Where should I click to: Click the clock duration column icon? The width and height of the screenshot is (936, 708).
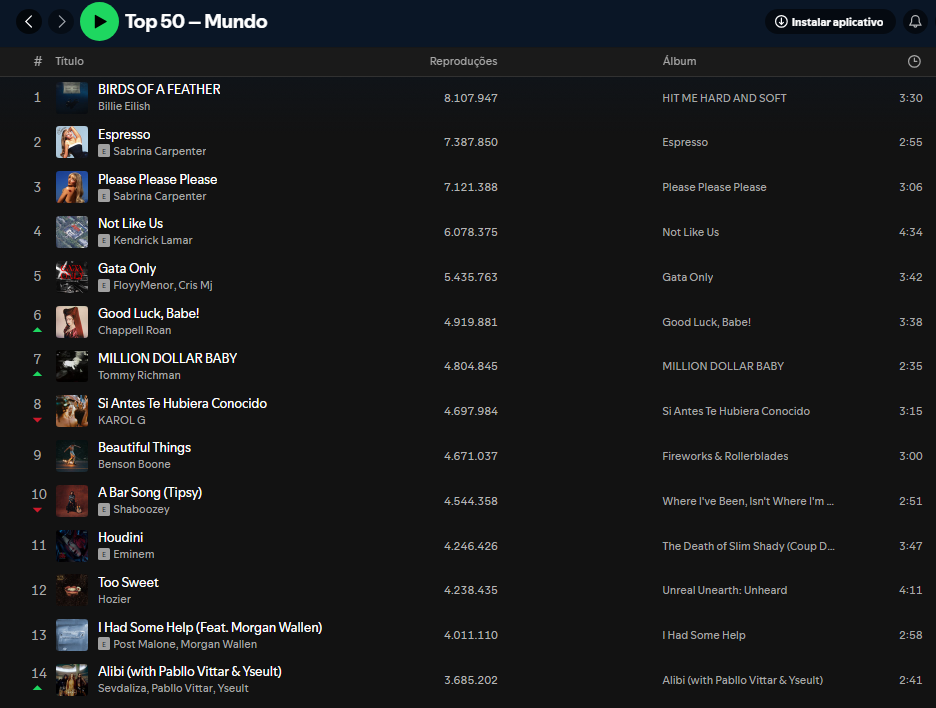(914, 61)
